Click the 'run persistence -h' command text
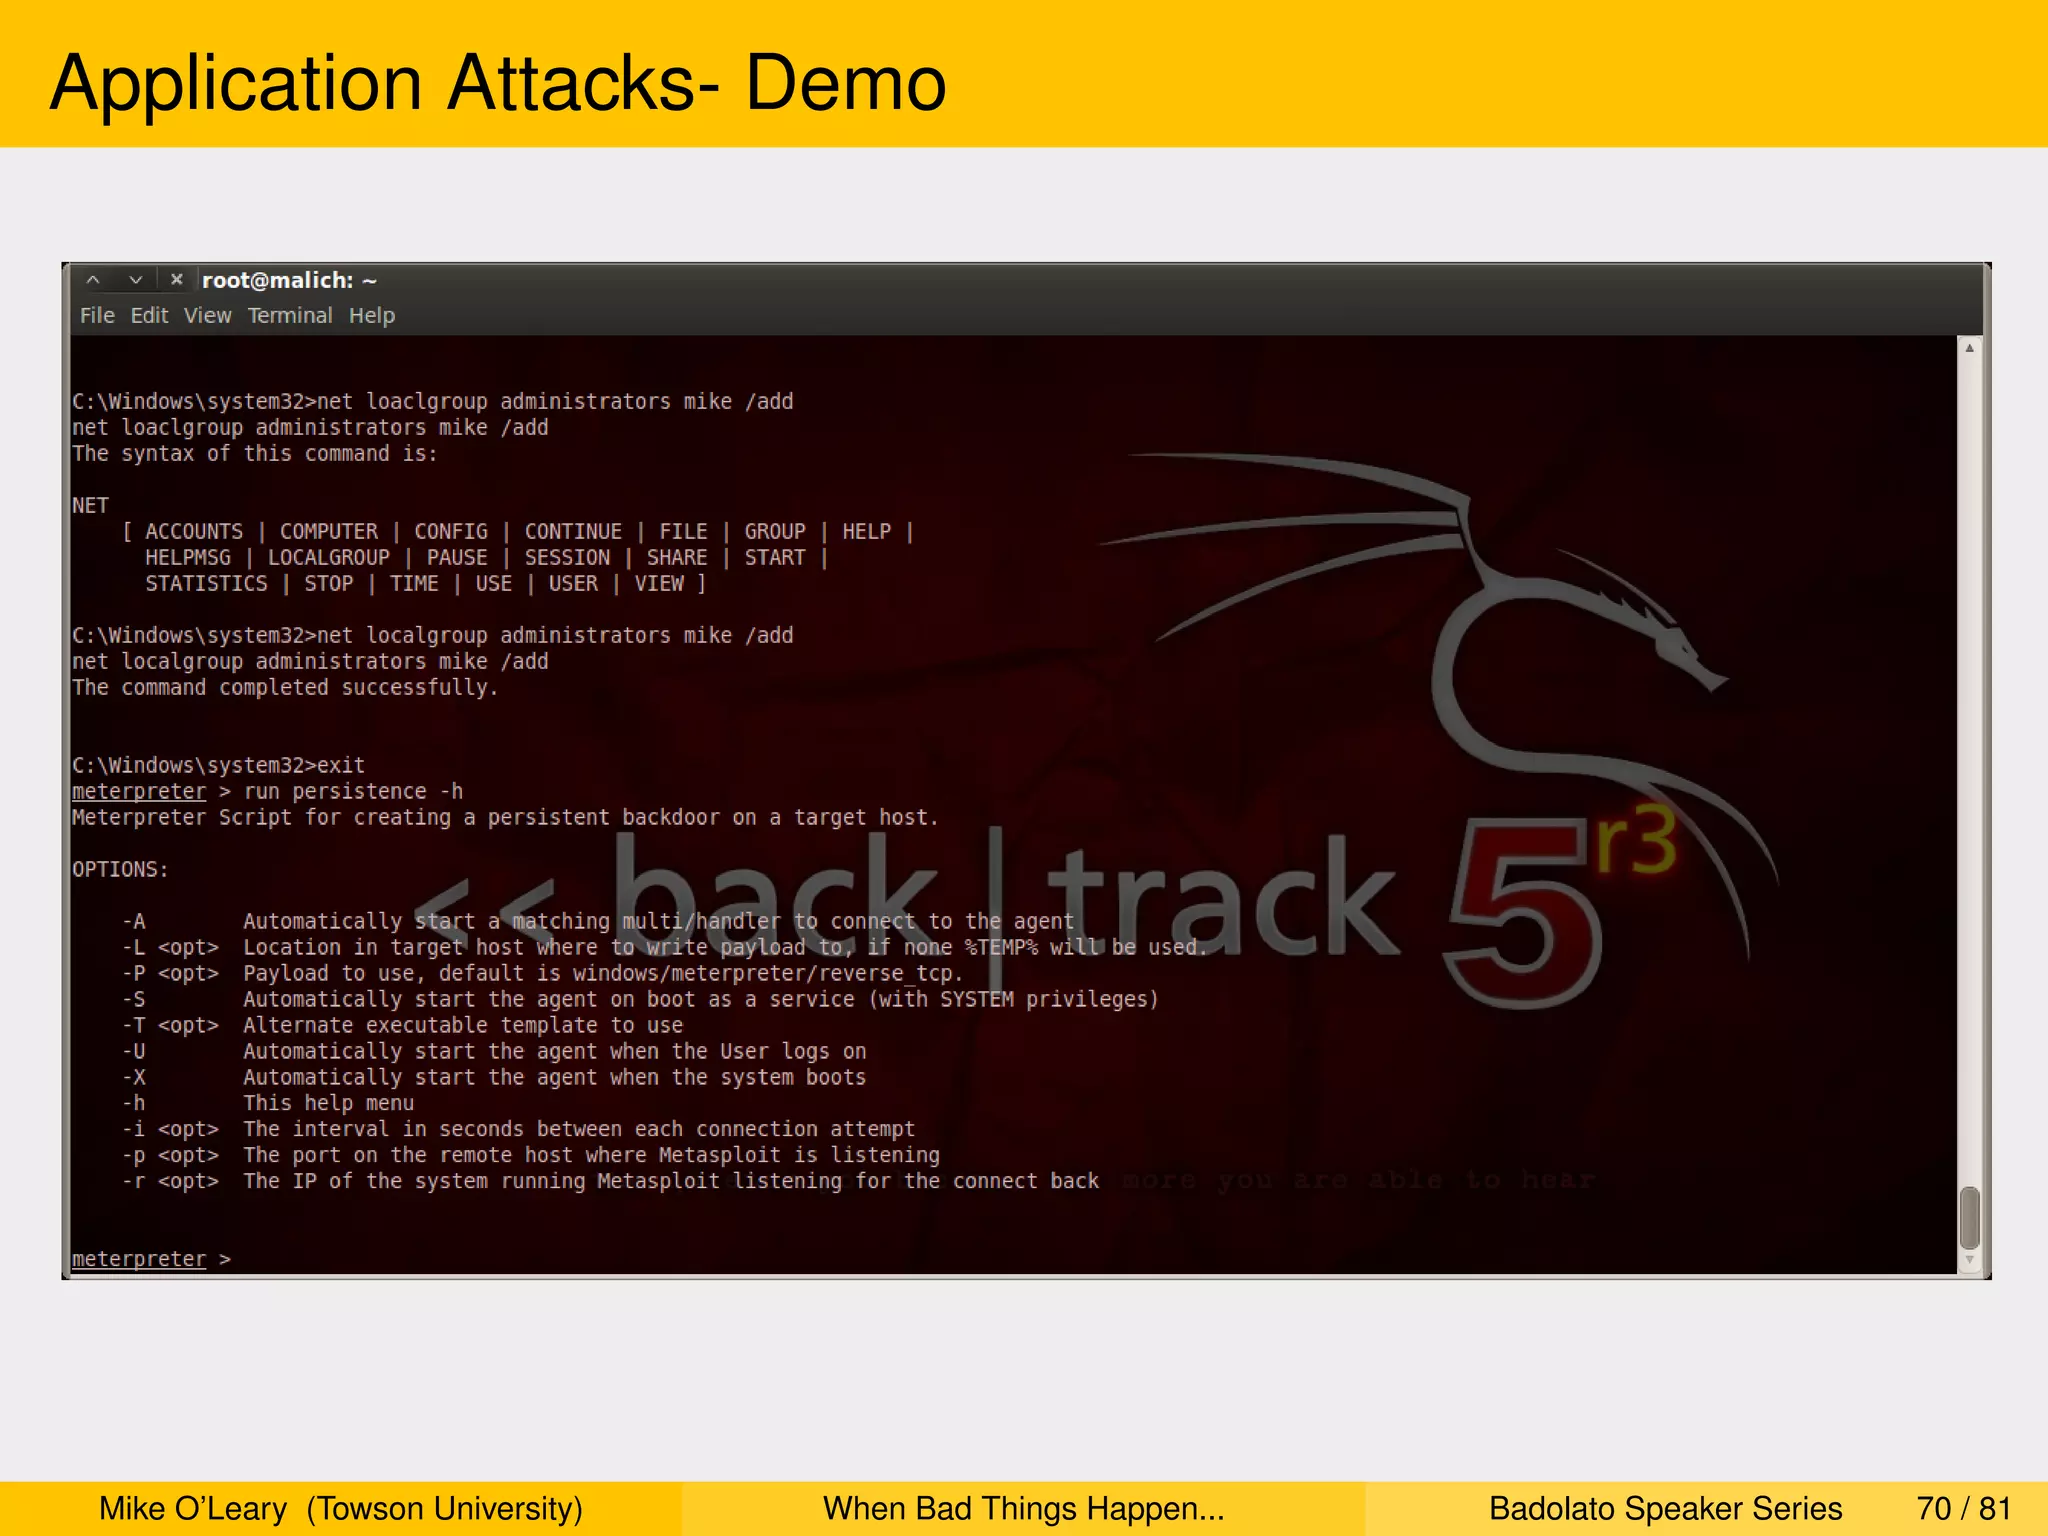The image size is (2048, 1536). click(x=353, y=791)
